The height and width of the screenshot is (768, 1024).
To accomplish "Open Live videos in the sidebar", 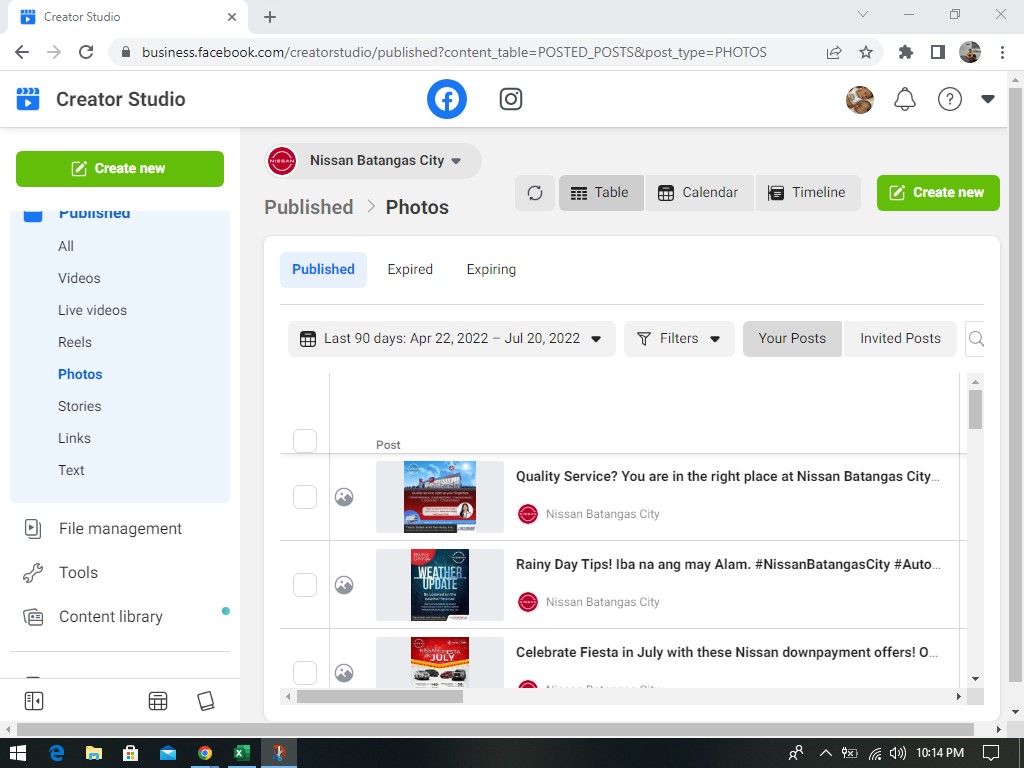I will 92,310.
